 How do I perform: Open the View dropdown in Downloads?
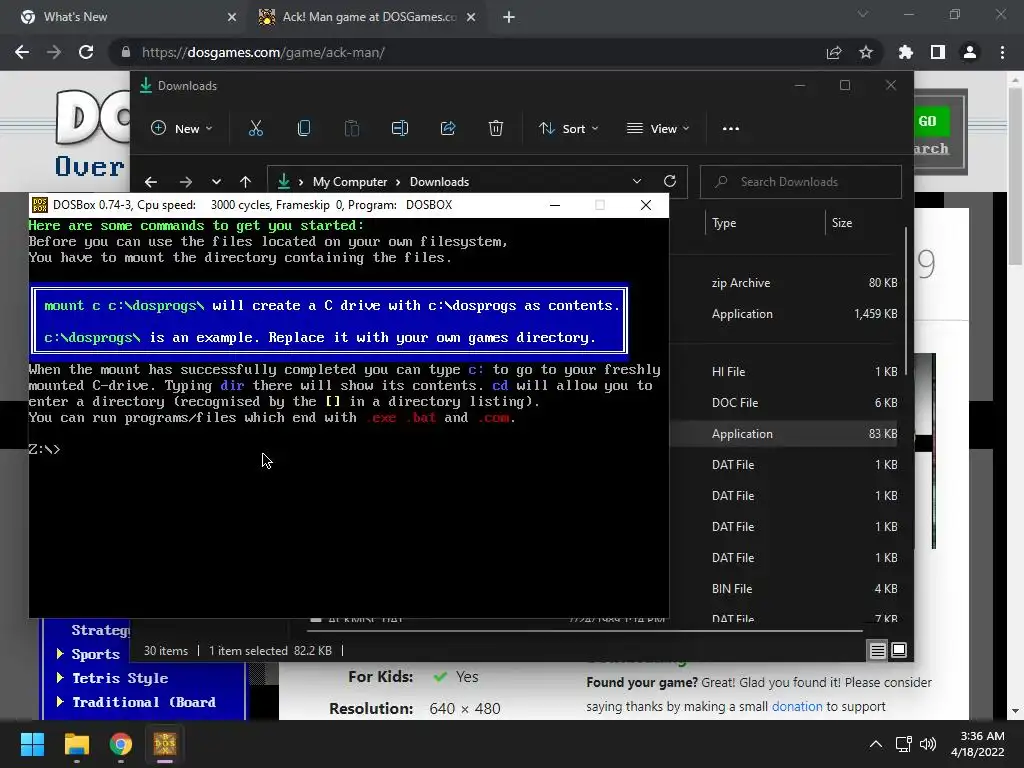pos(658,129)
